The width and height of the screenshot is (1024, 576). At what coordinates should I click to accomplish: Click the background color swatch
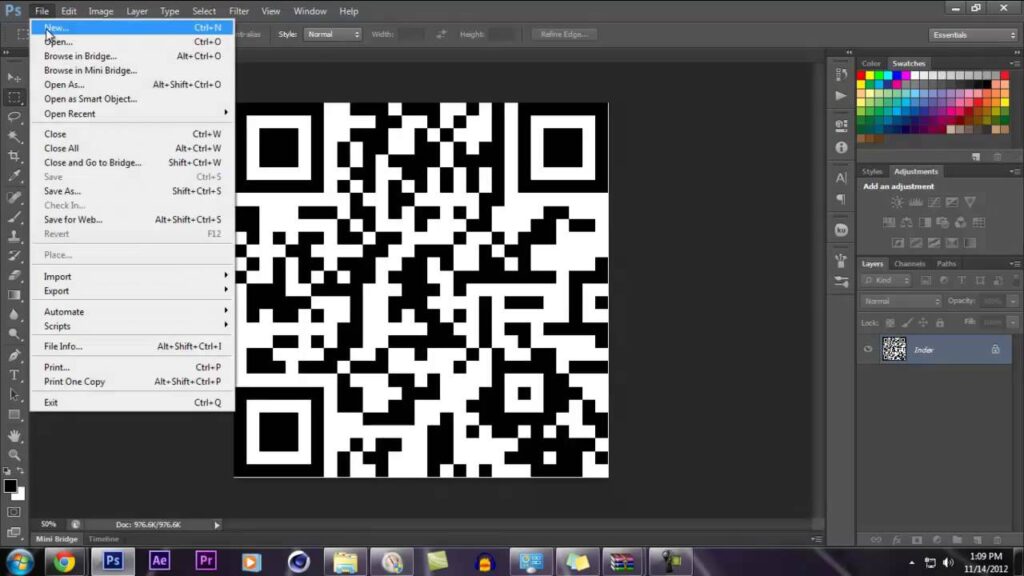click(x=21, y=495)
